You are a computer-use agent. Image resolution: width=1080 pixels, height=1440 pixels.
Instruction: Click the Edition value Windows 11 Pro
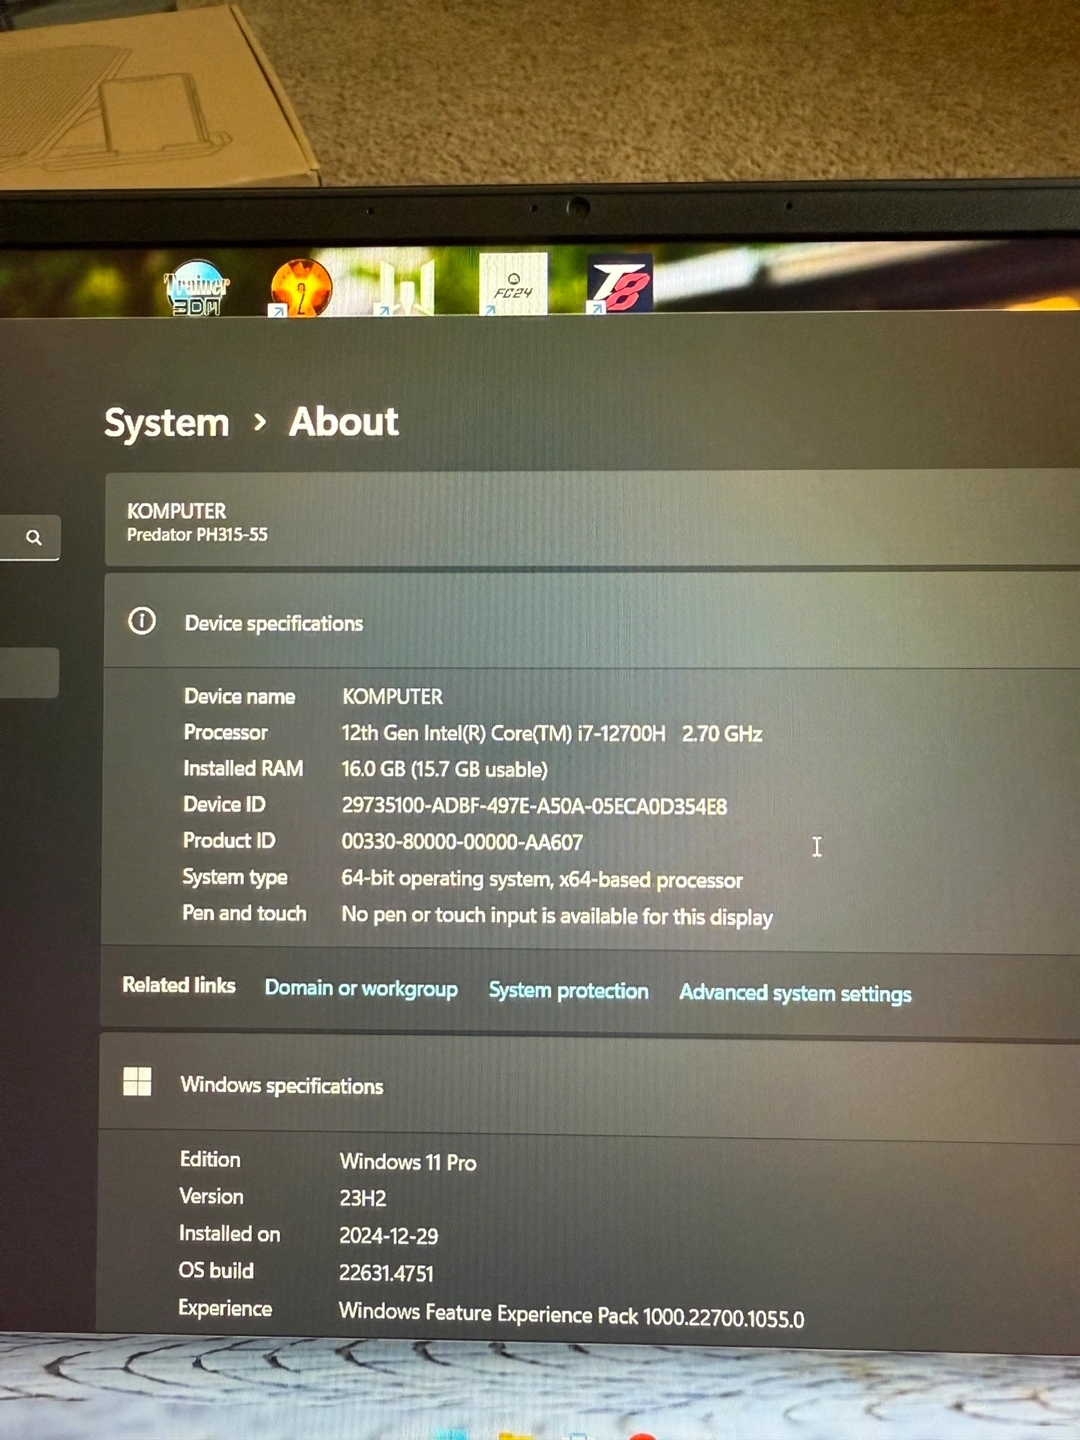pyautogui.click(x=408, y=1162)
